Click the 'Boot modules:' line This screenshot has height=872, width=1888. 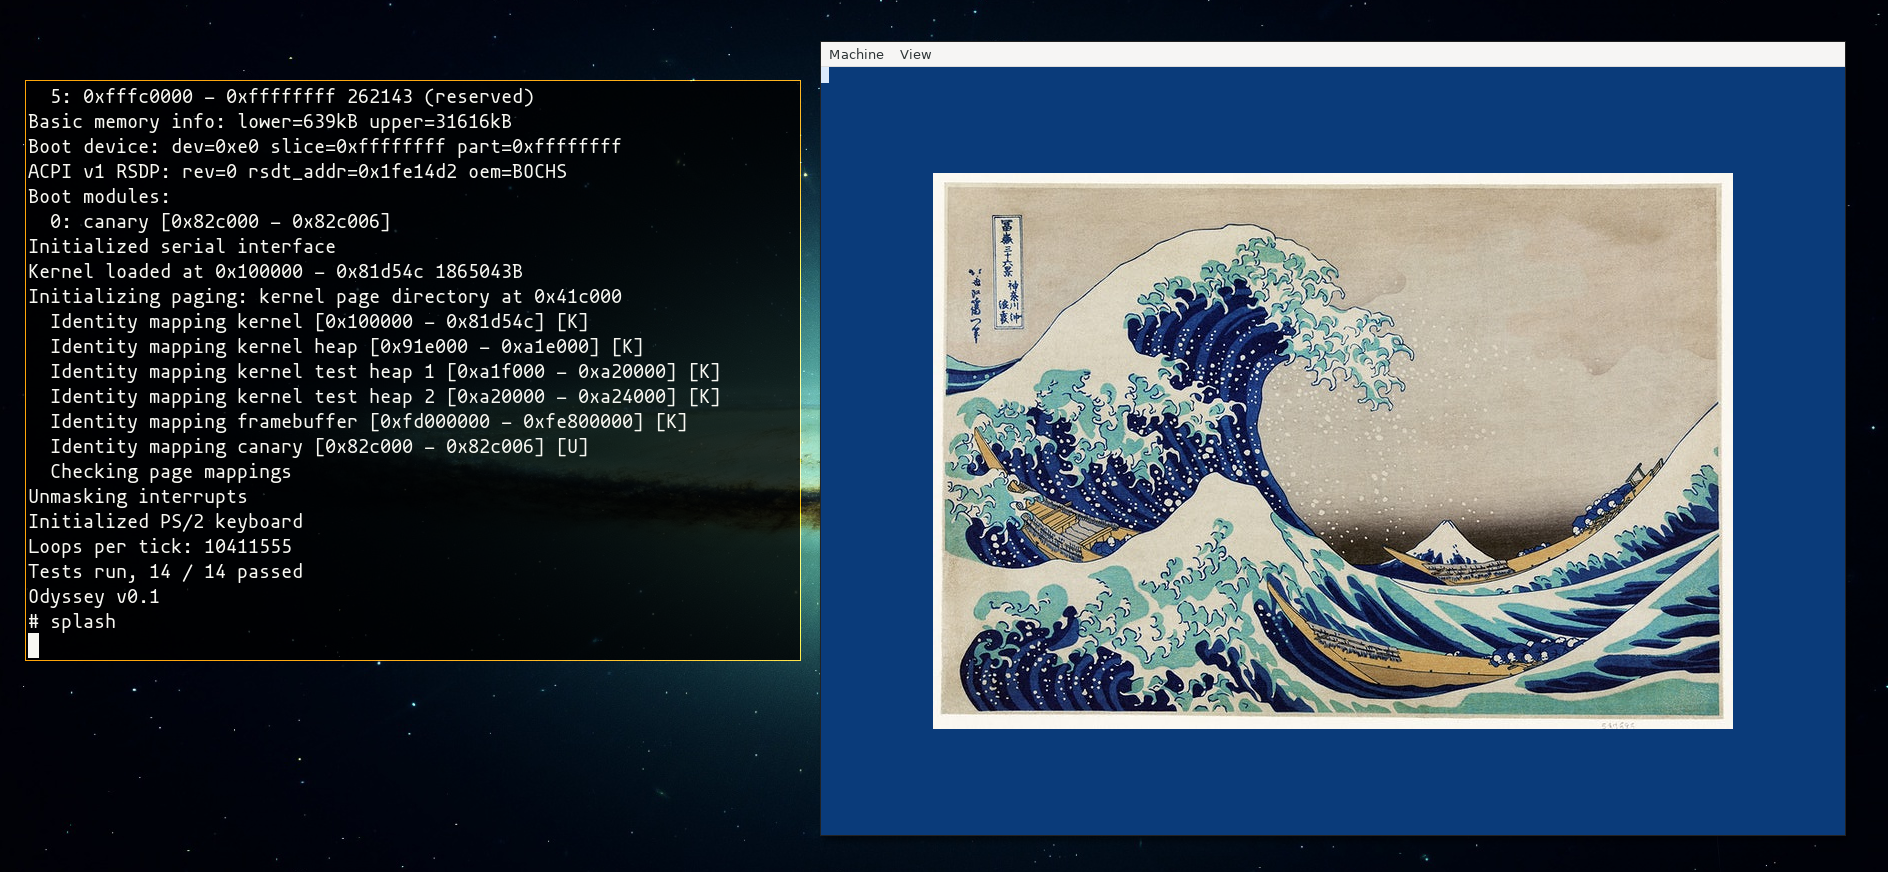(99, 196)
